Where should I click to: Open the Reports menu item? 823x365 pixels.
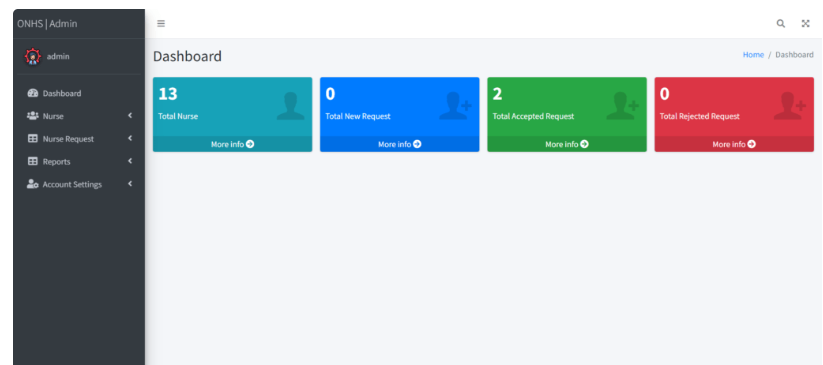coord(79,162)
